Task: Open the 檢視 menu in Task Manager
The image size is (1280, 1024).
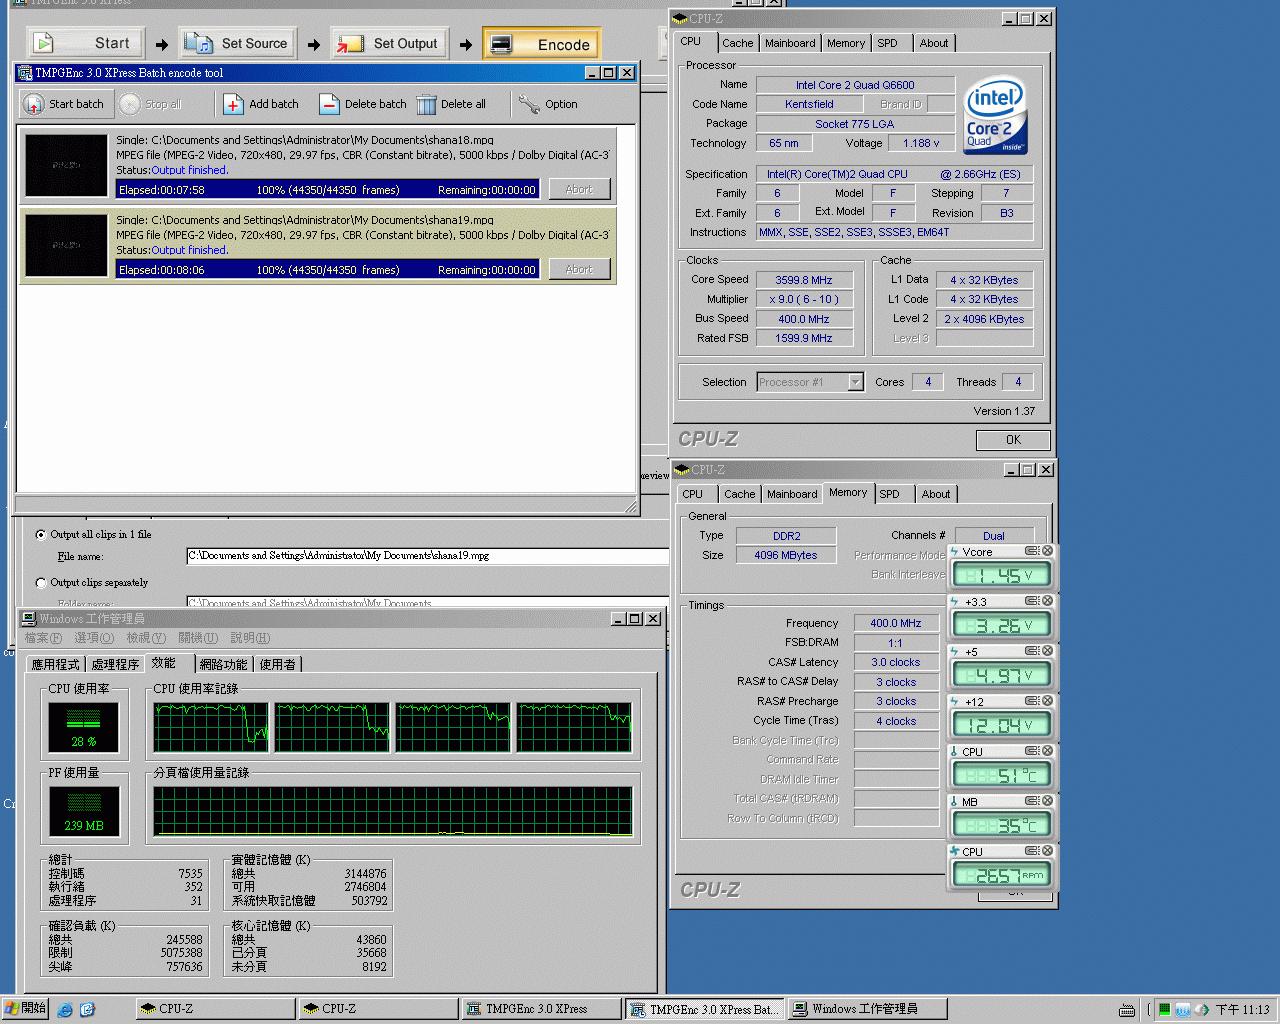Action: coord(146,638)
